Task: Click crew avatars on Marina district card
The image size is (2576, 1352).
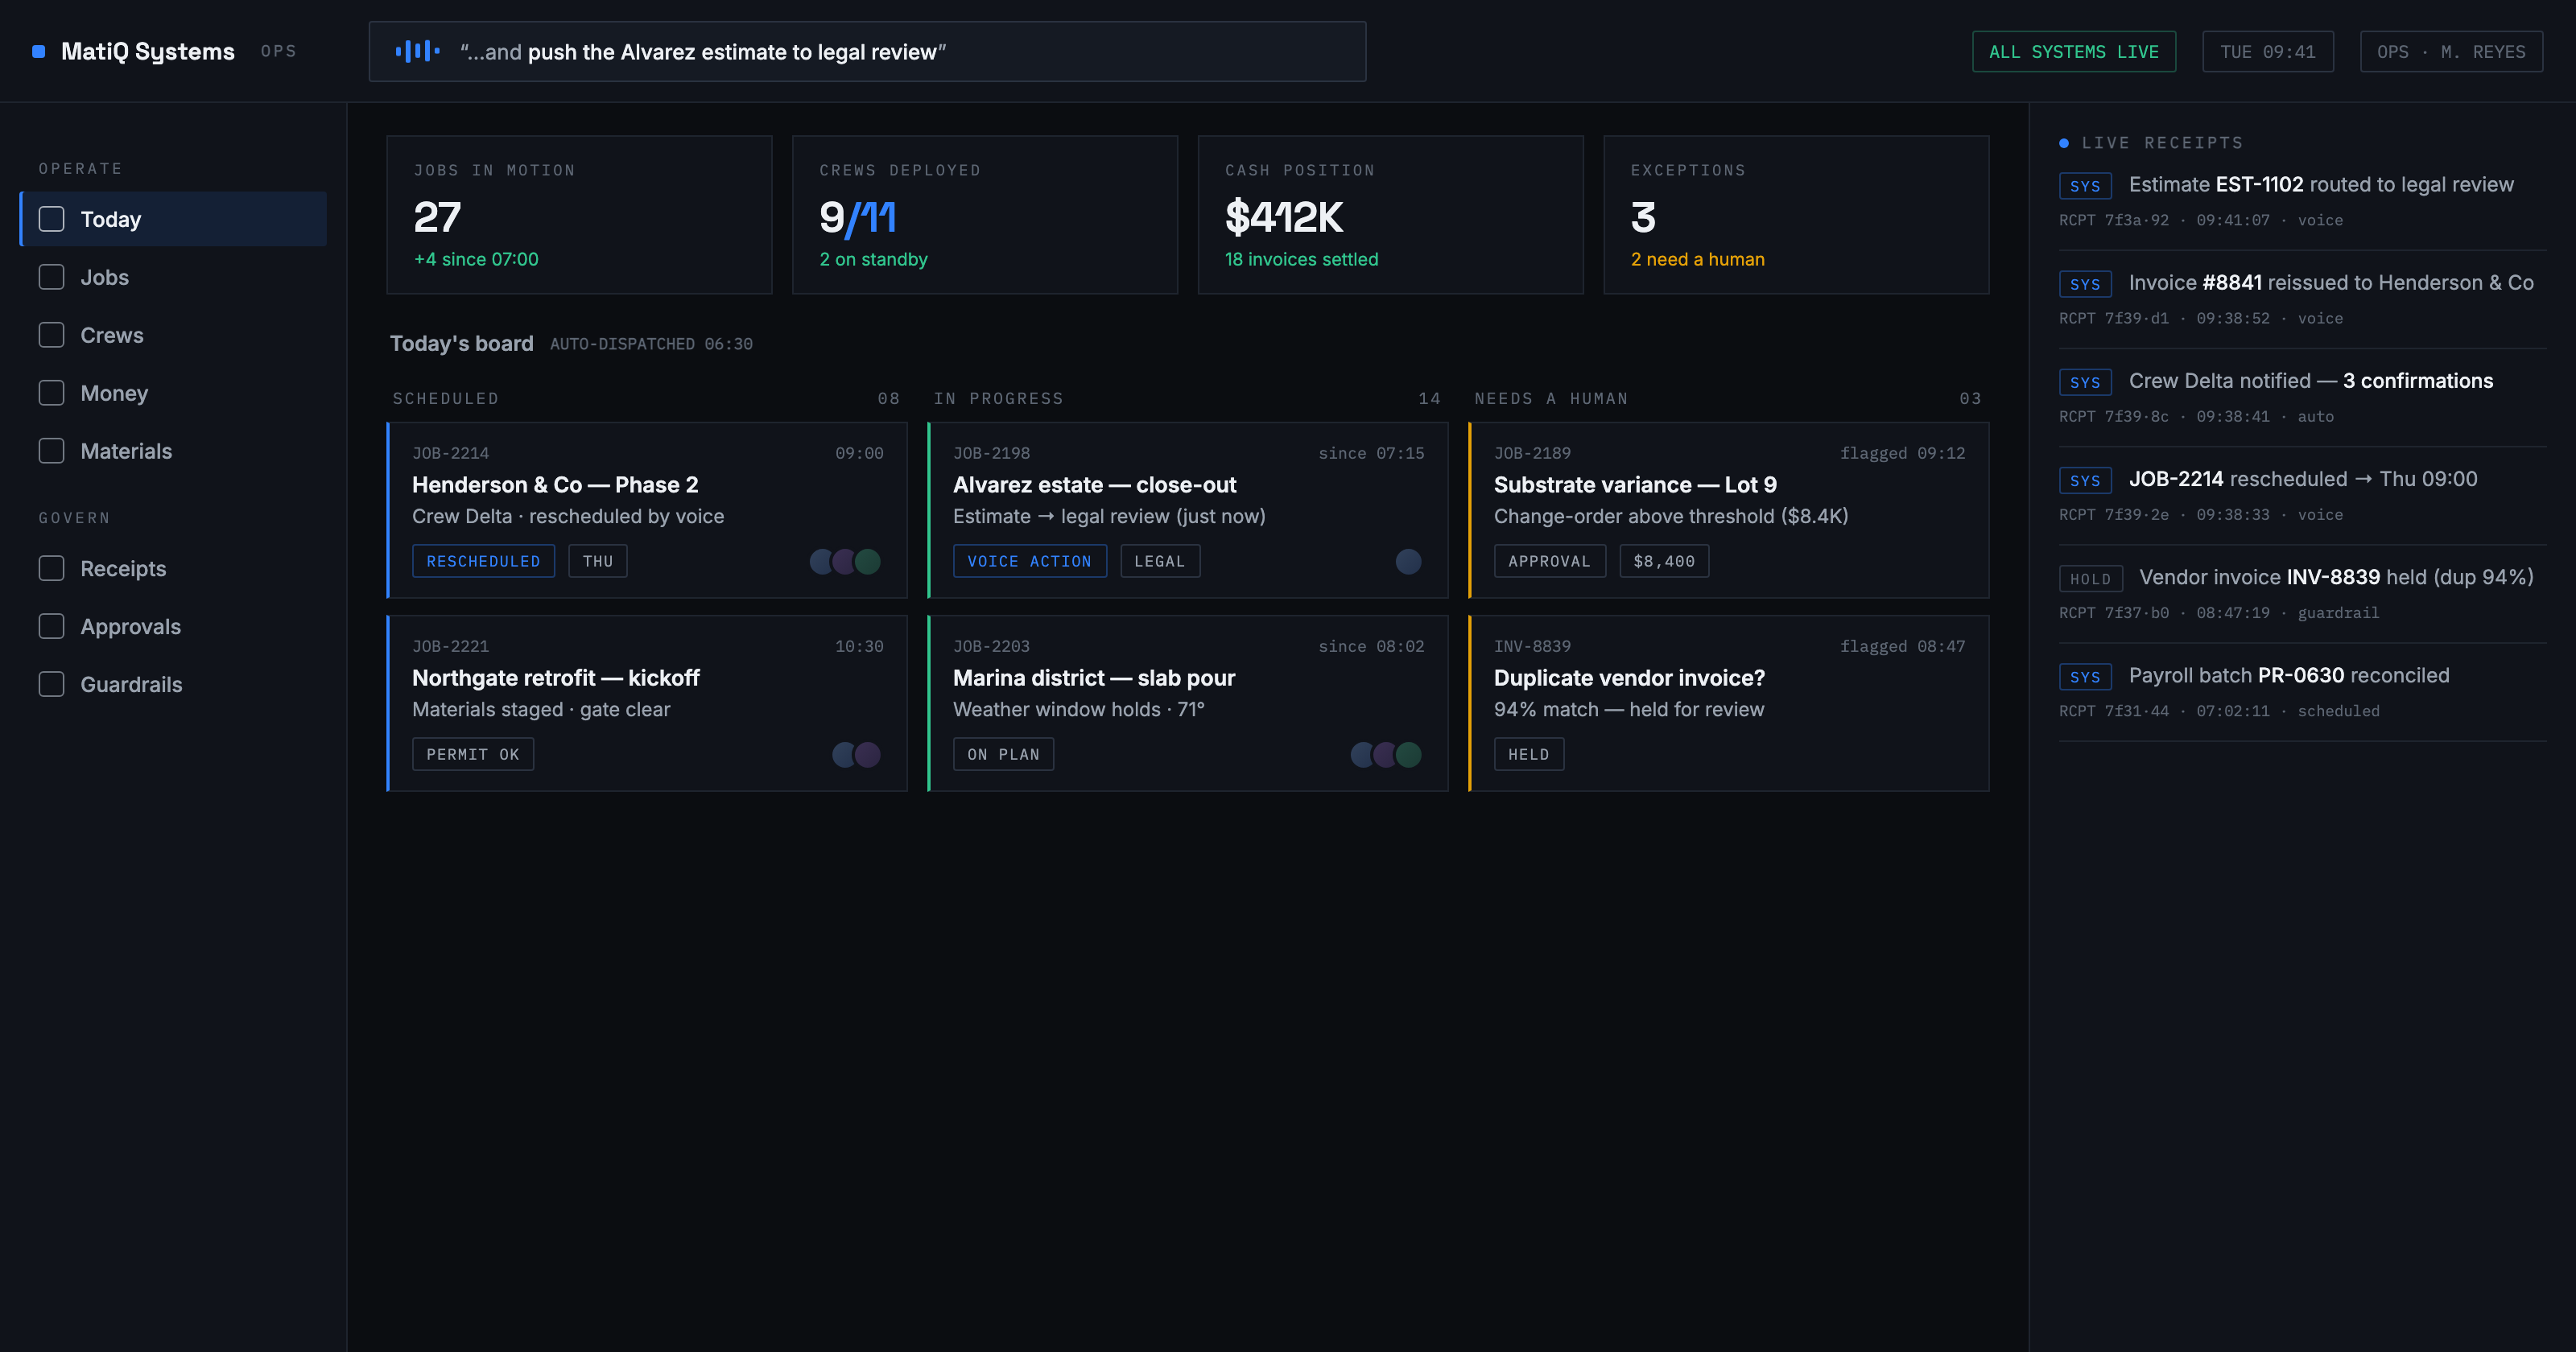Action: coord(1386,754)
